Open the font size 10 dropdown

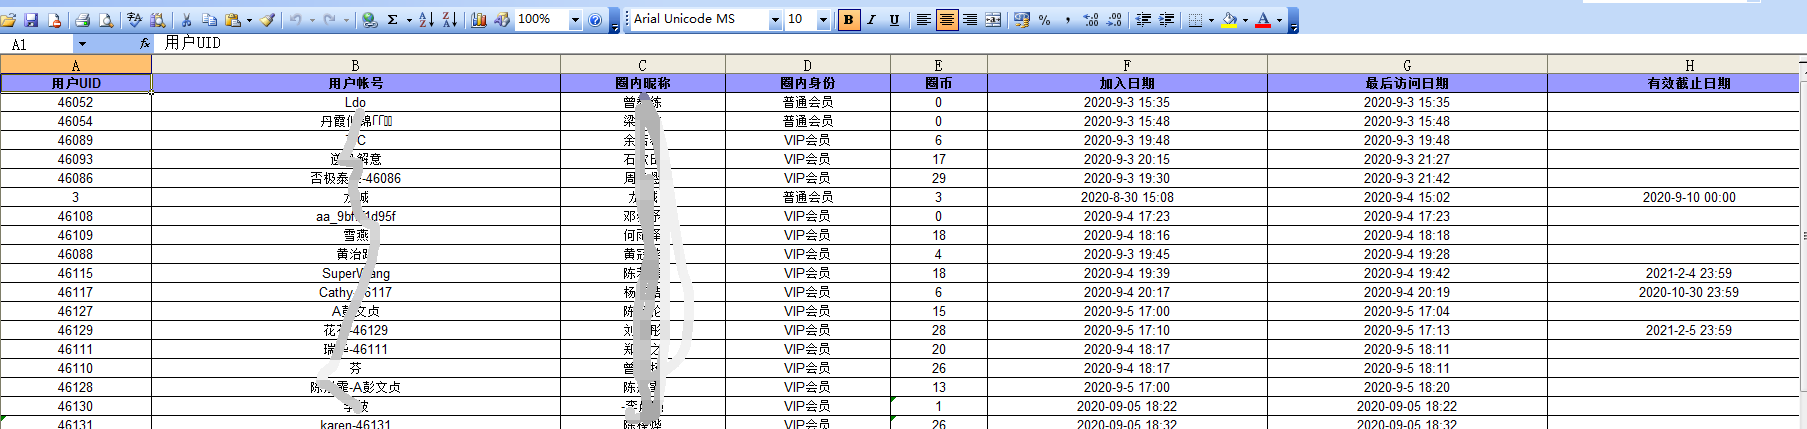pos(823,20)
